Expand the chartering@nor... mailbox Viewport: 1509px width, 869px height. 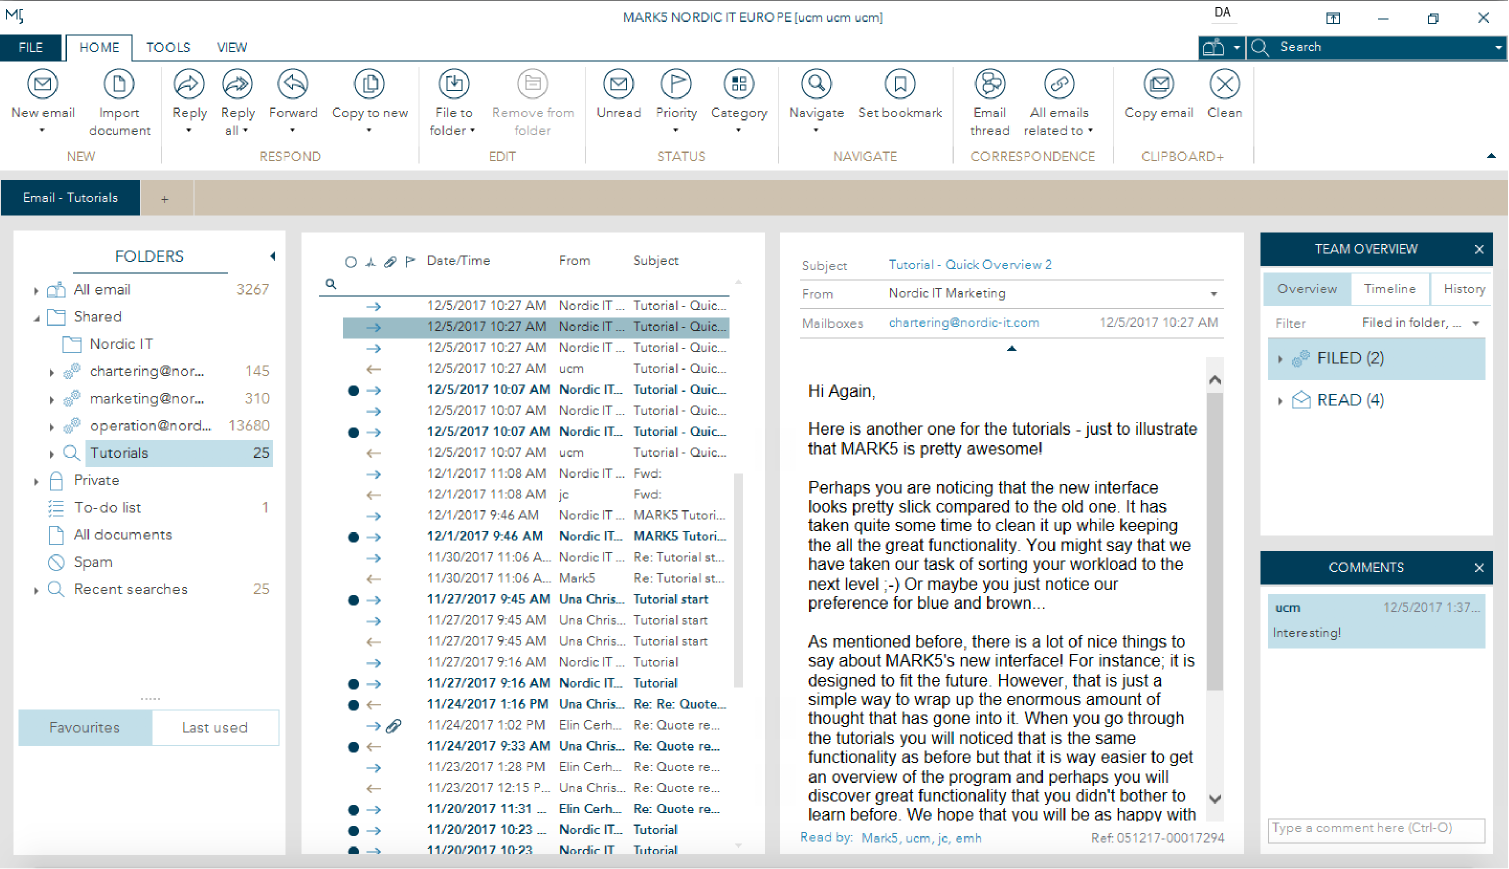point(52,372)
